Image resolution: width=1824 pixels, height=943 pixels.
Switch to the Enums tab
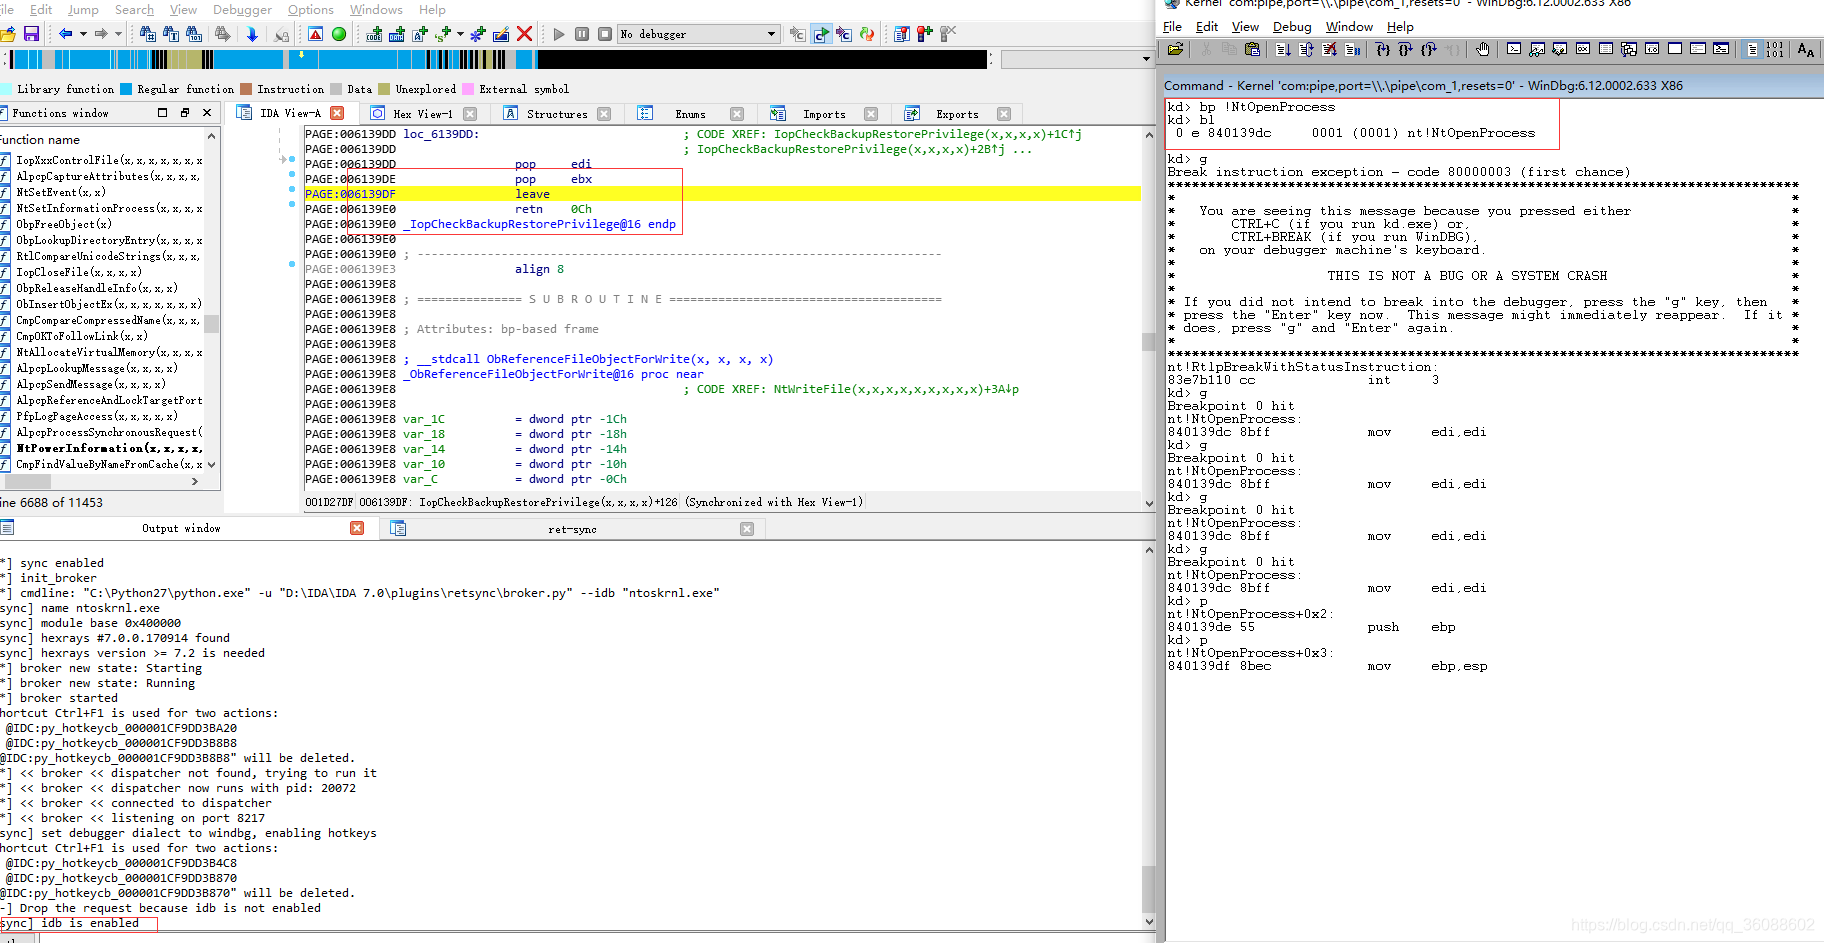[690, 114]
